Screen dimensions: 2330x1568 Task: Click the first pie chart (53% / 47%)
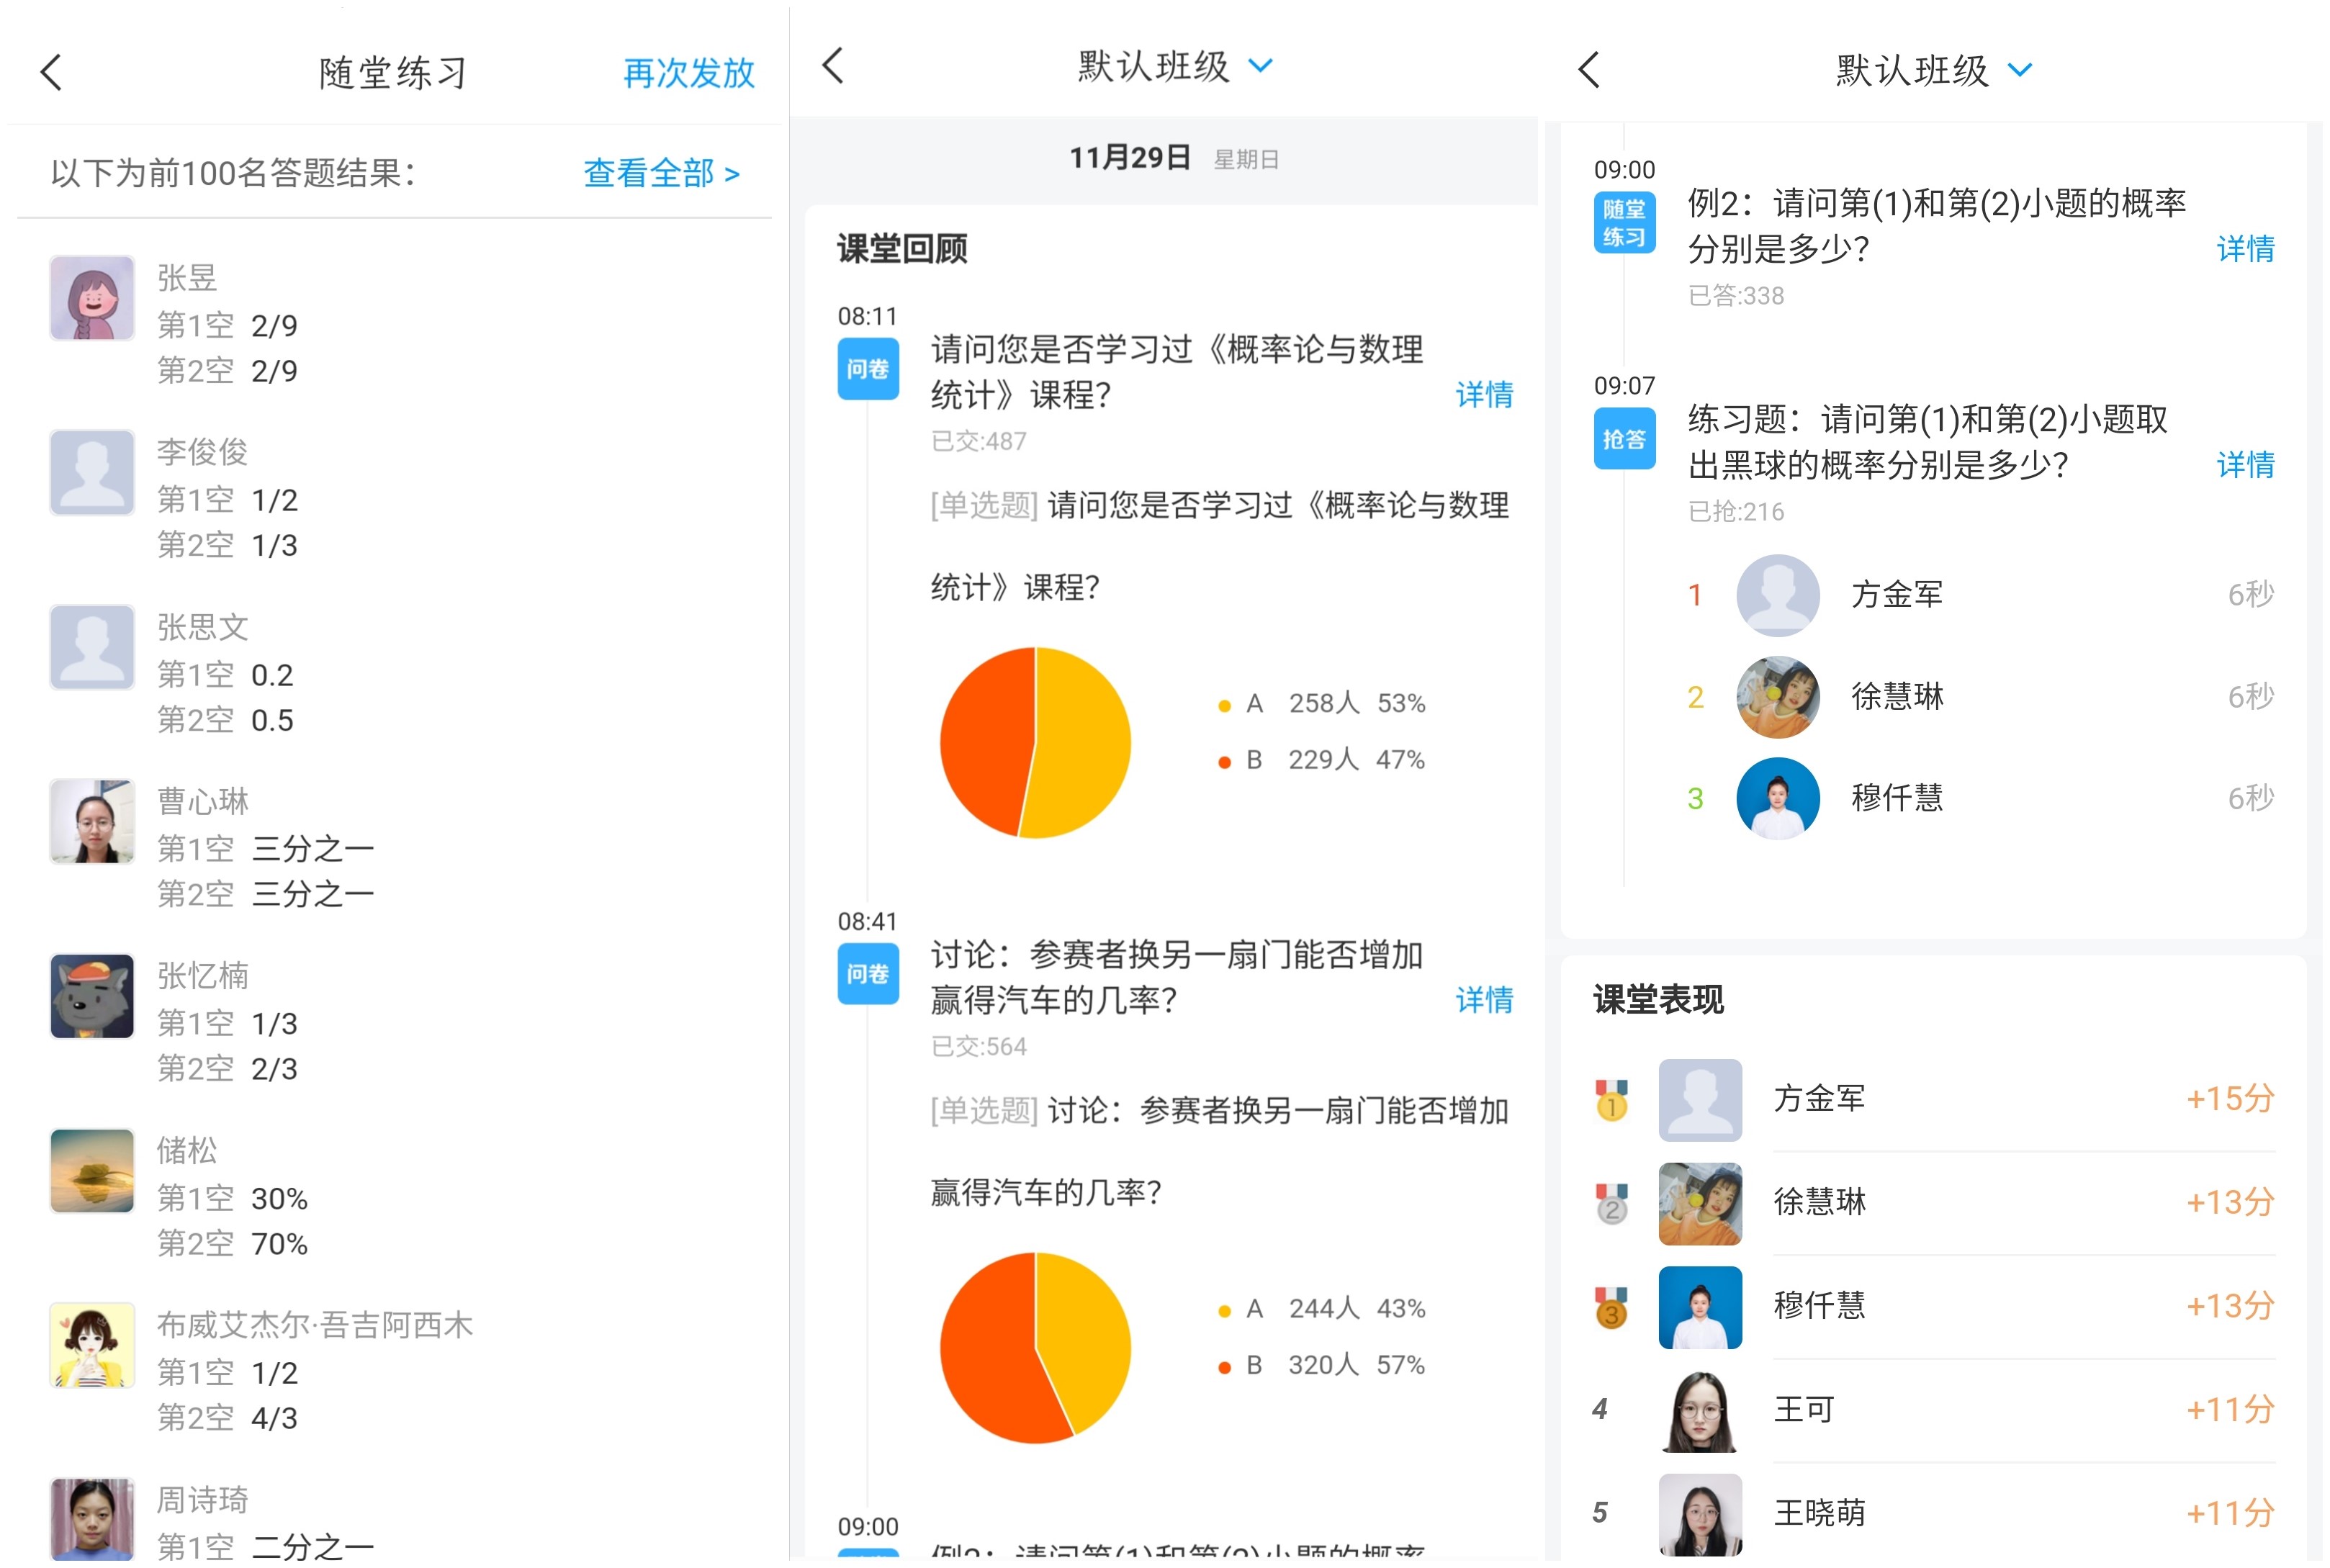coord(1035,743)
